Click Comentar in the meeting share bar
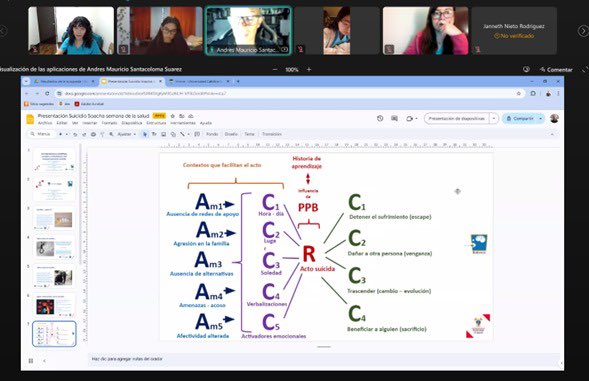 pyautogui.click(x=556, y=70)
